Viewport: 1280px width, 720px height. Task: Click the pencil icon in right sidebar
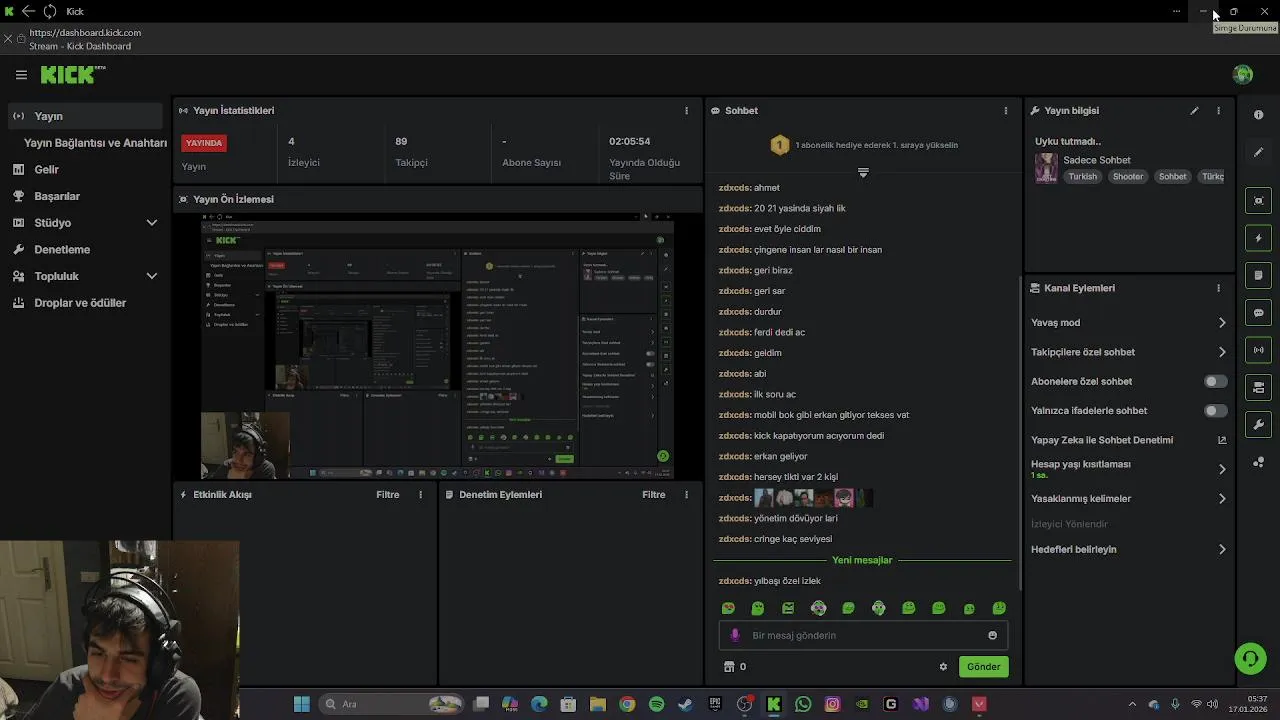click(x=1259, y=152)
